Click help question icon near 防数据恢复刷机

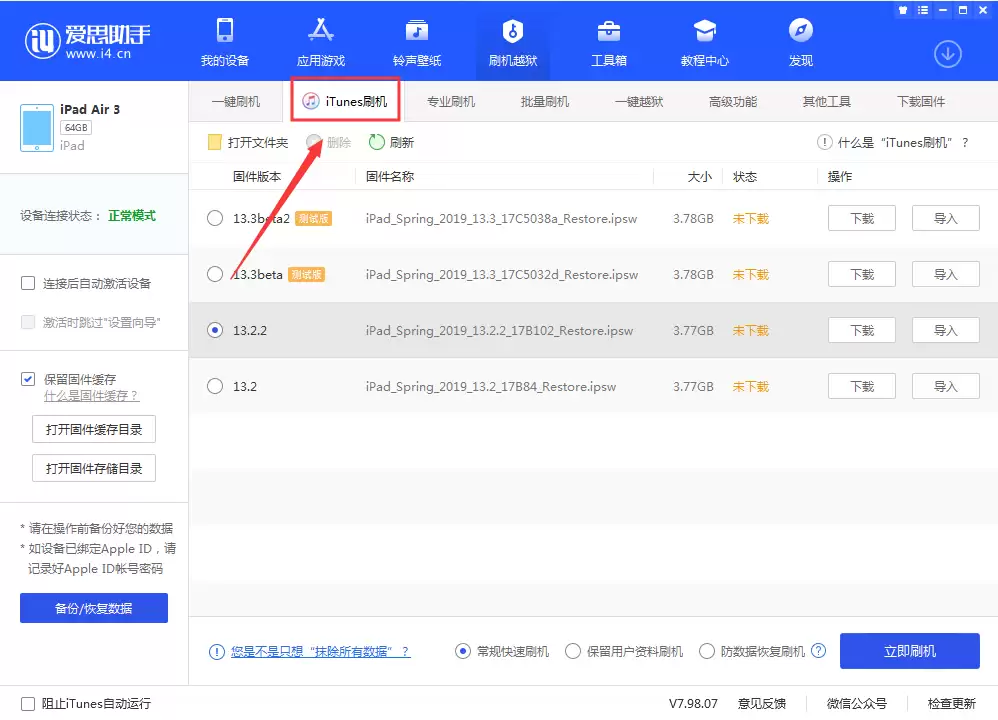(x=819, y=651)
